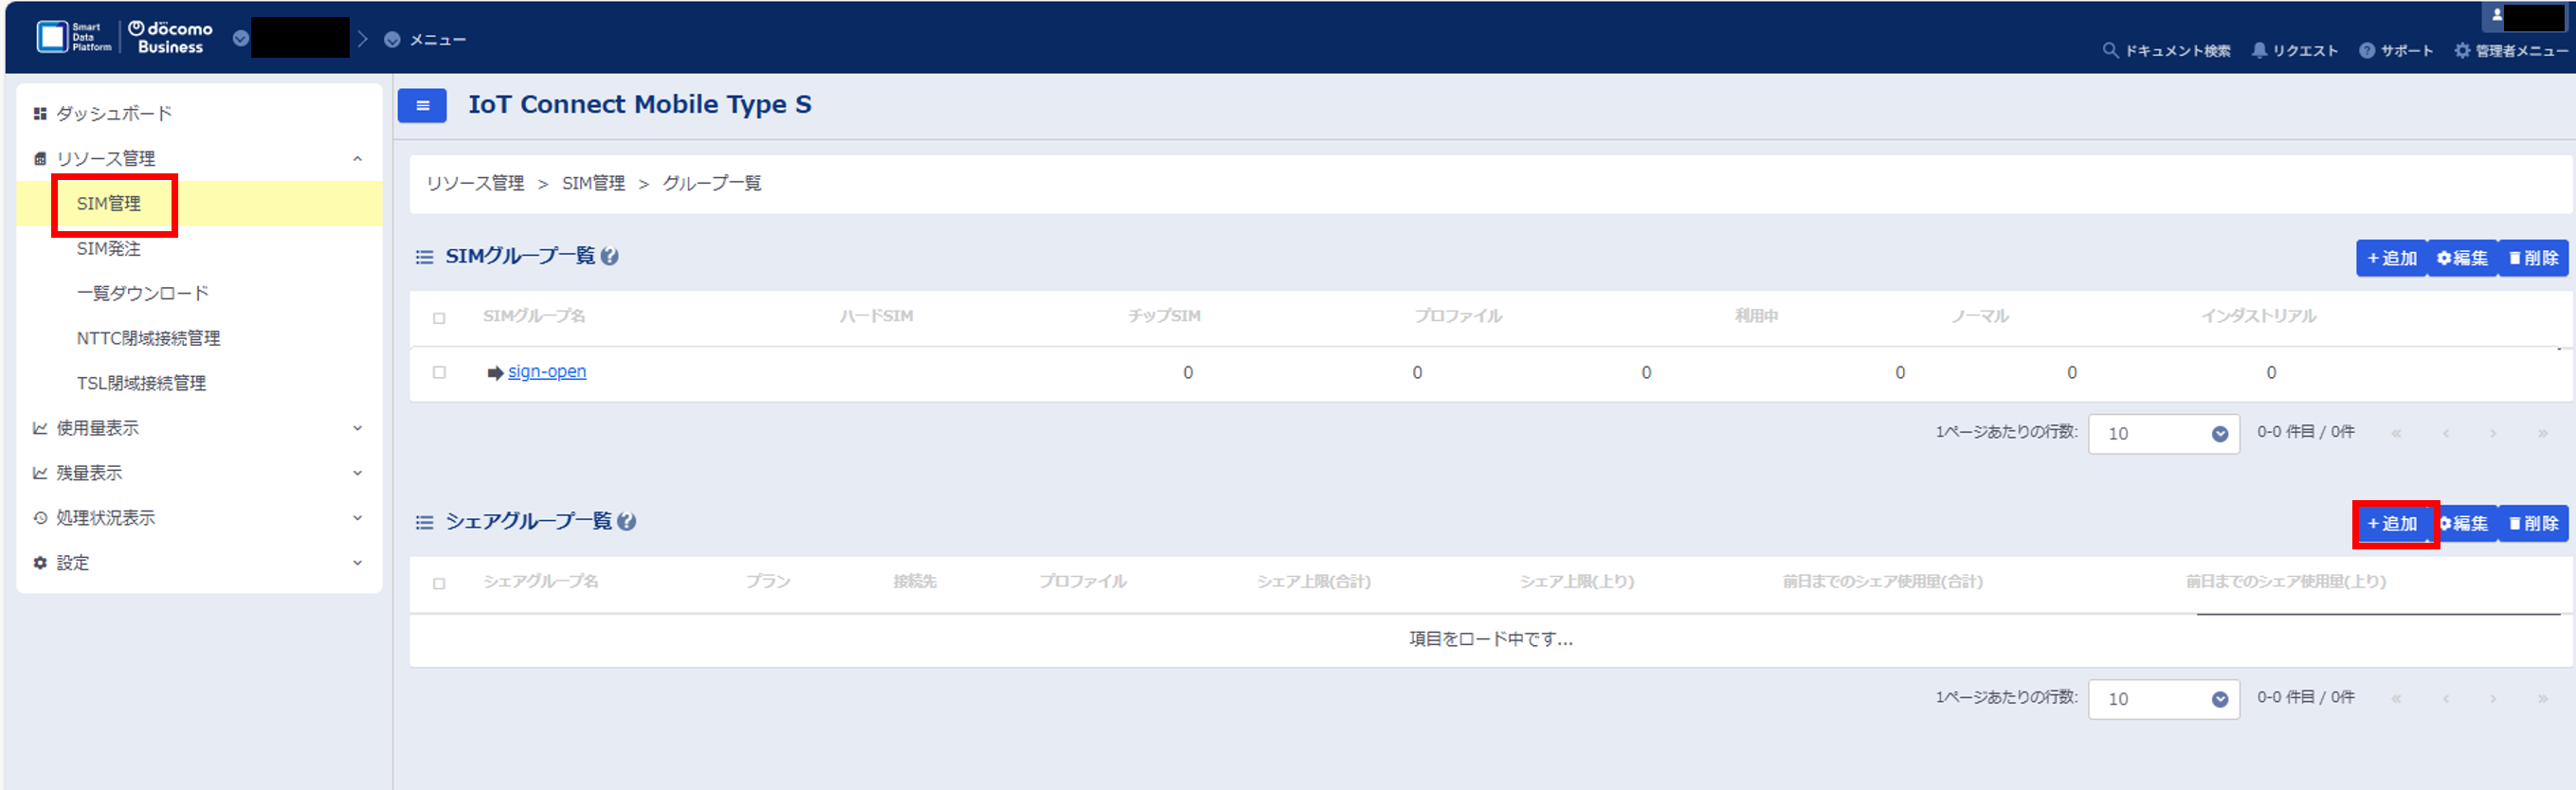
Task: Click 編集 for share groups
Action: pos(2462,523)
